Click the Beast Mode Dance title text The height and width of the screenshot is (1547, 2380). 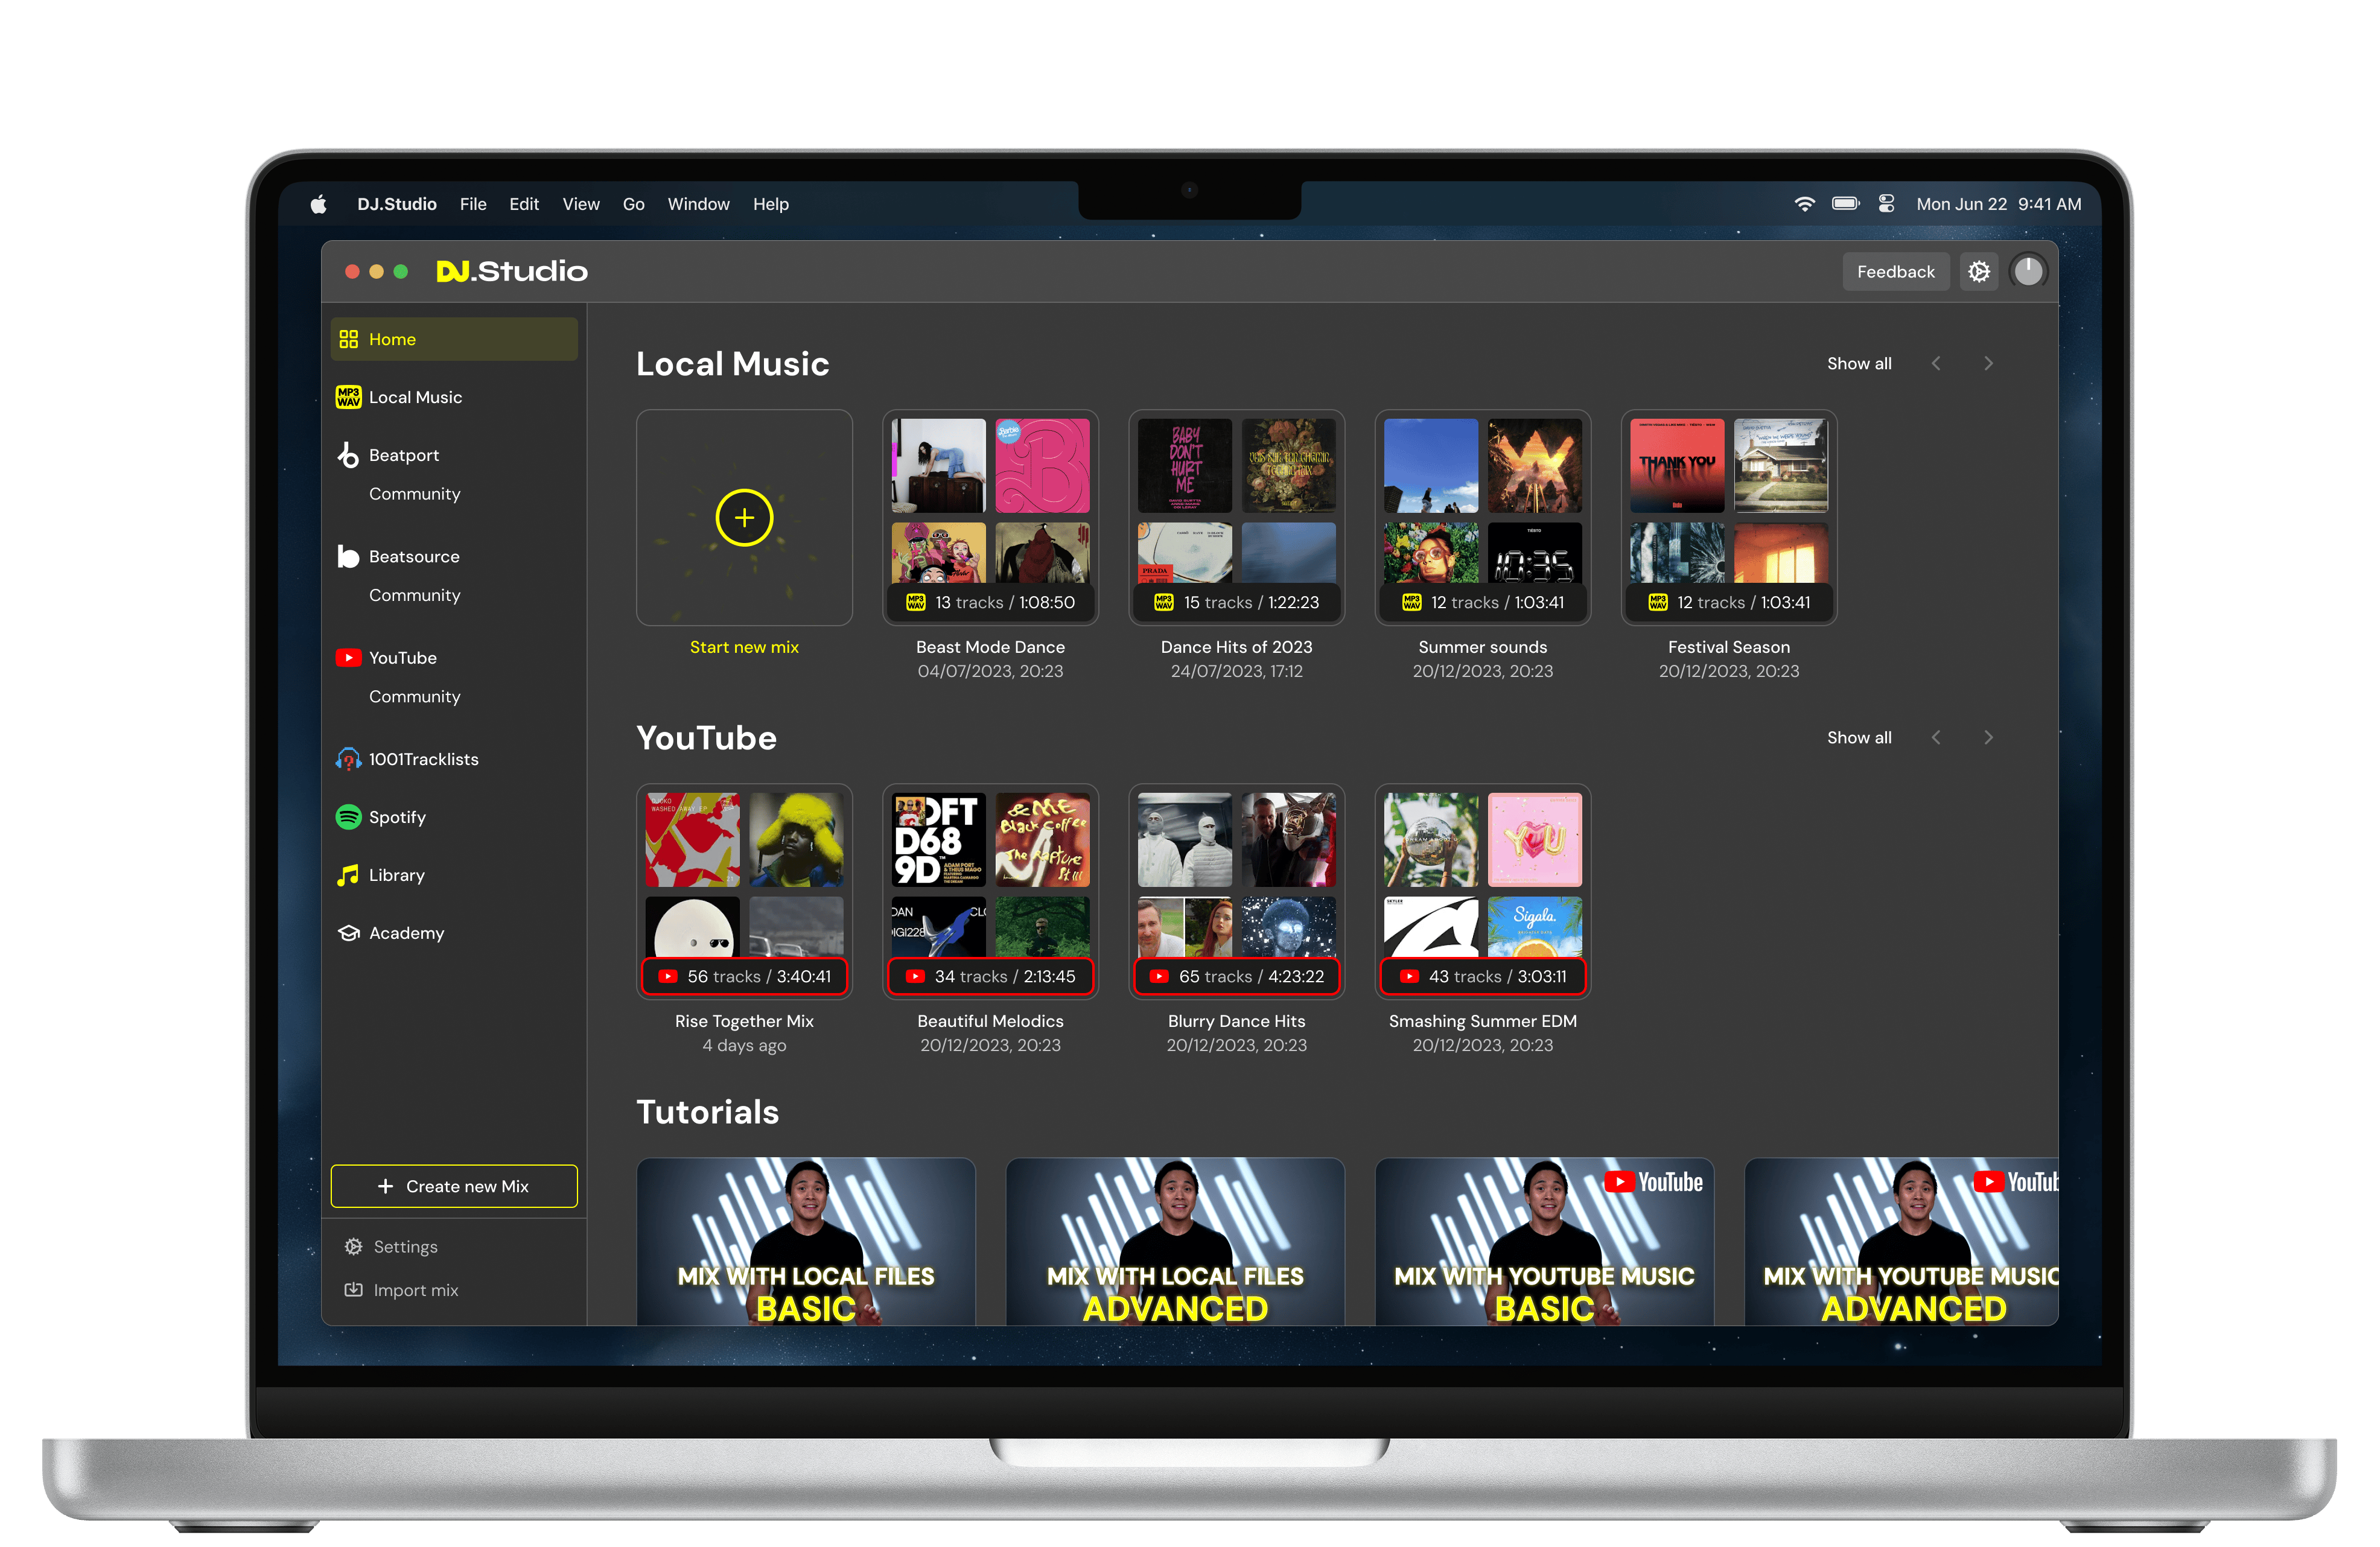(x=990, y=648)
